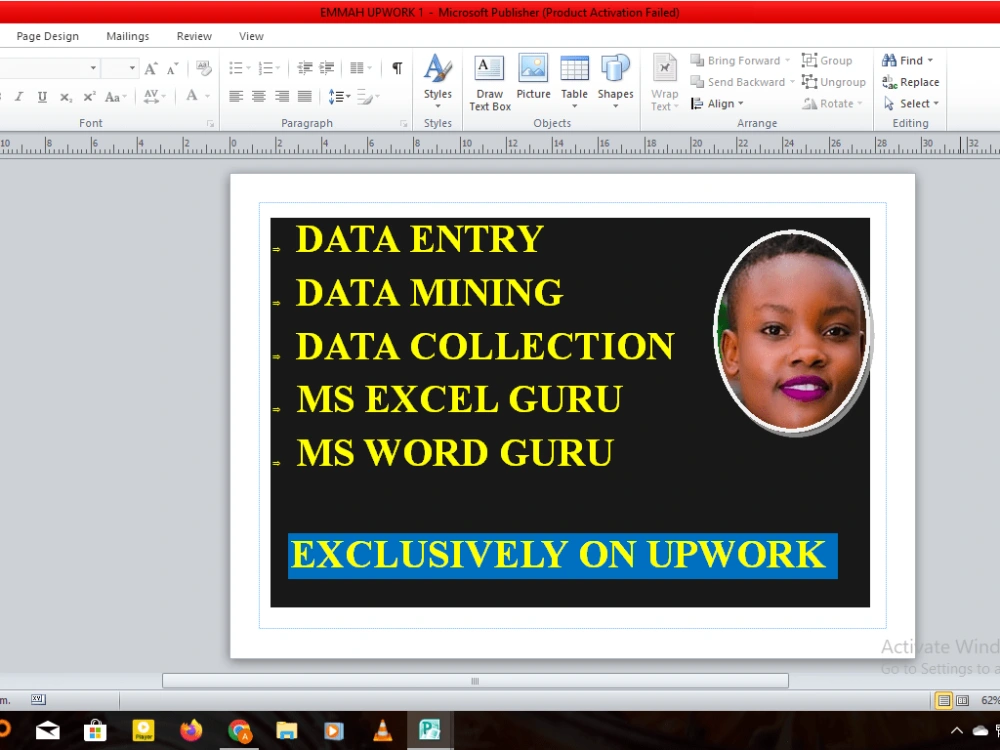Open Microsoft Store from the taskbar
1000x750 pixels.
[x=95, y=730]
